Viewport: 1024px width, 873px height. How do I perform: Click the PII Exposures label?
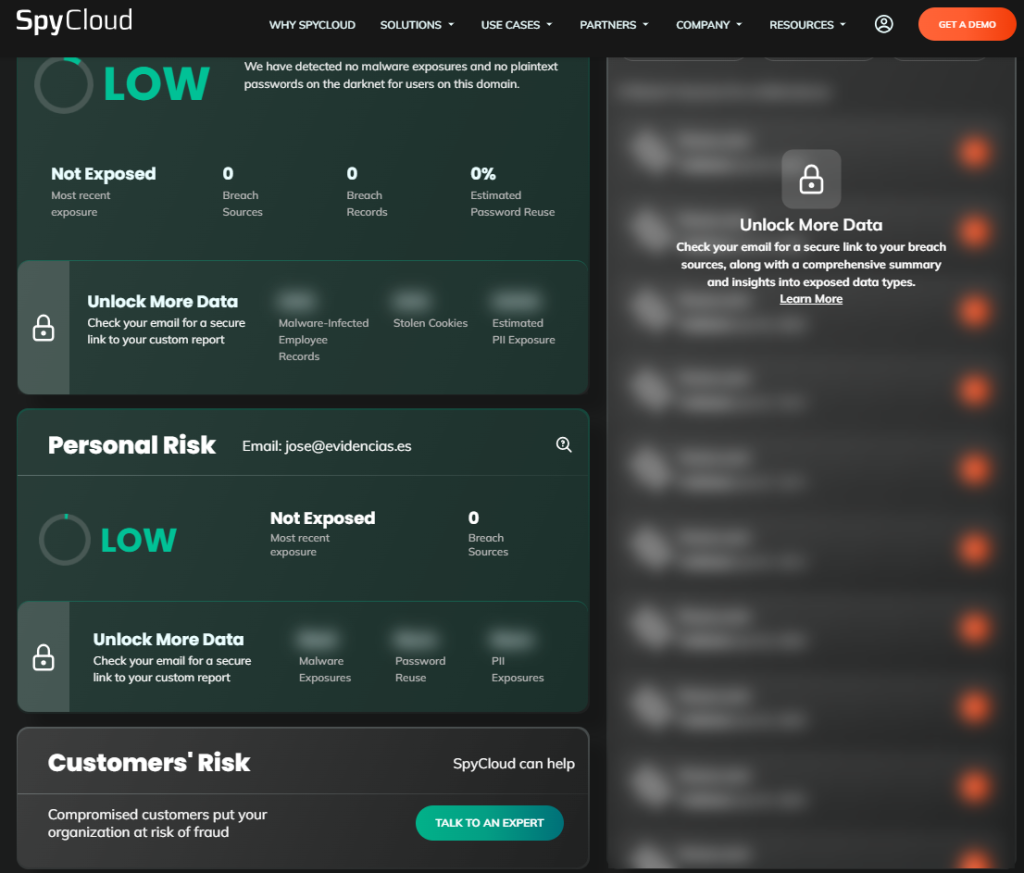click(517, 669)
